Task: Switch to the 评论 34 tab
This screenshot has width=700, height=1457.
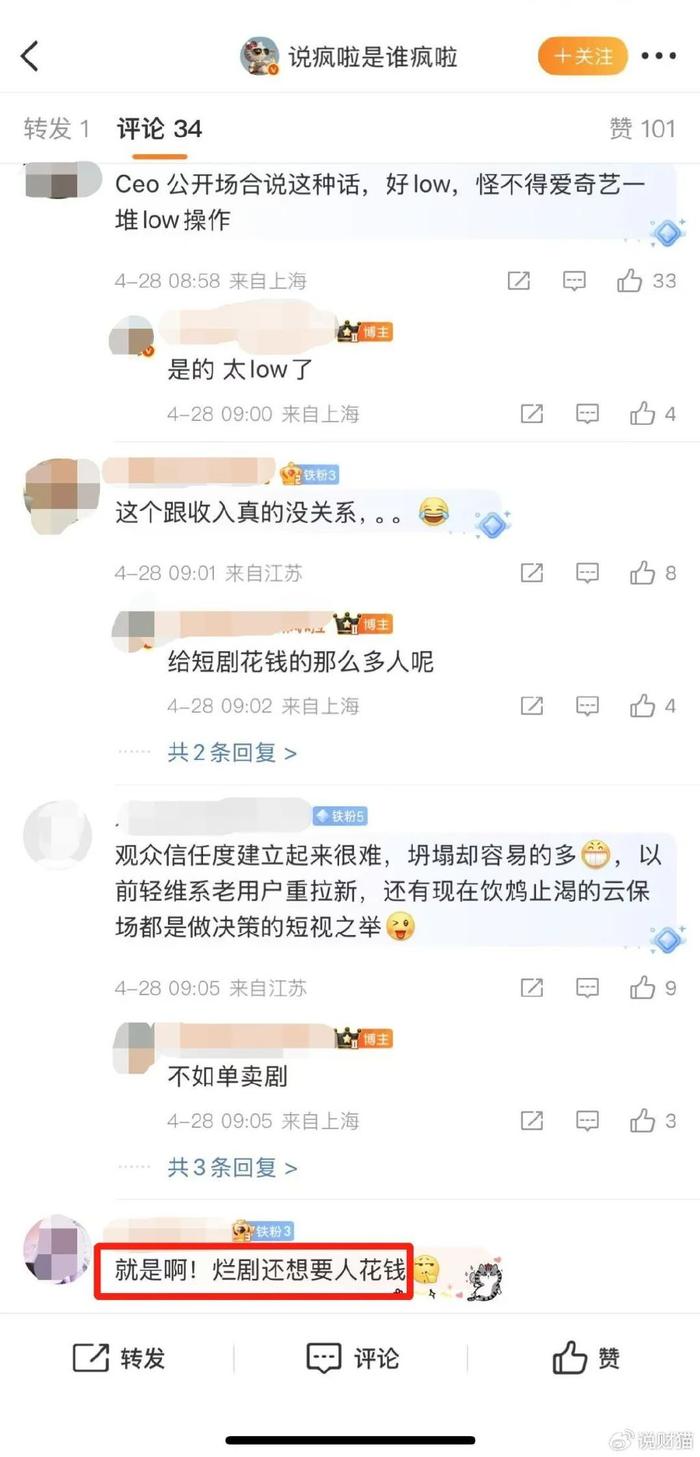Action: tap(159, 129)
